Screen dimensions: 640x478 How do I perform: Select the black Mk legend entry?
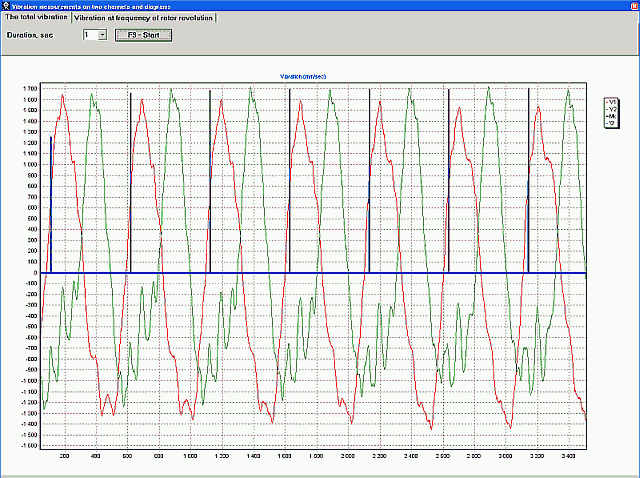coord(611,116)
